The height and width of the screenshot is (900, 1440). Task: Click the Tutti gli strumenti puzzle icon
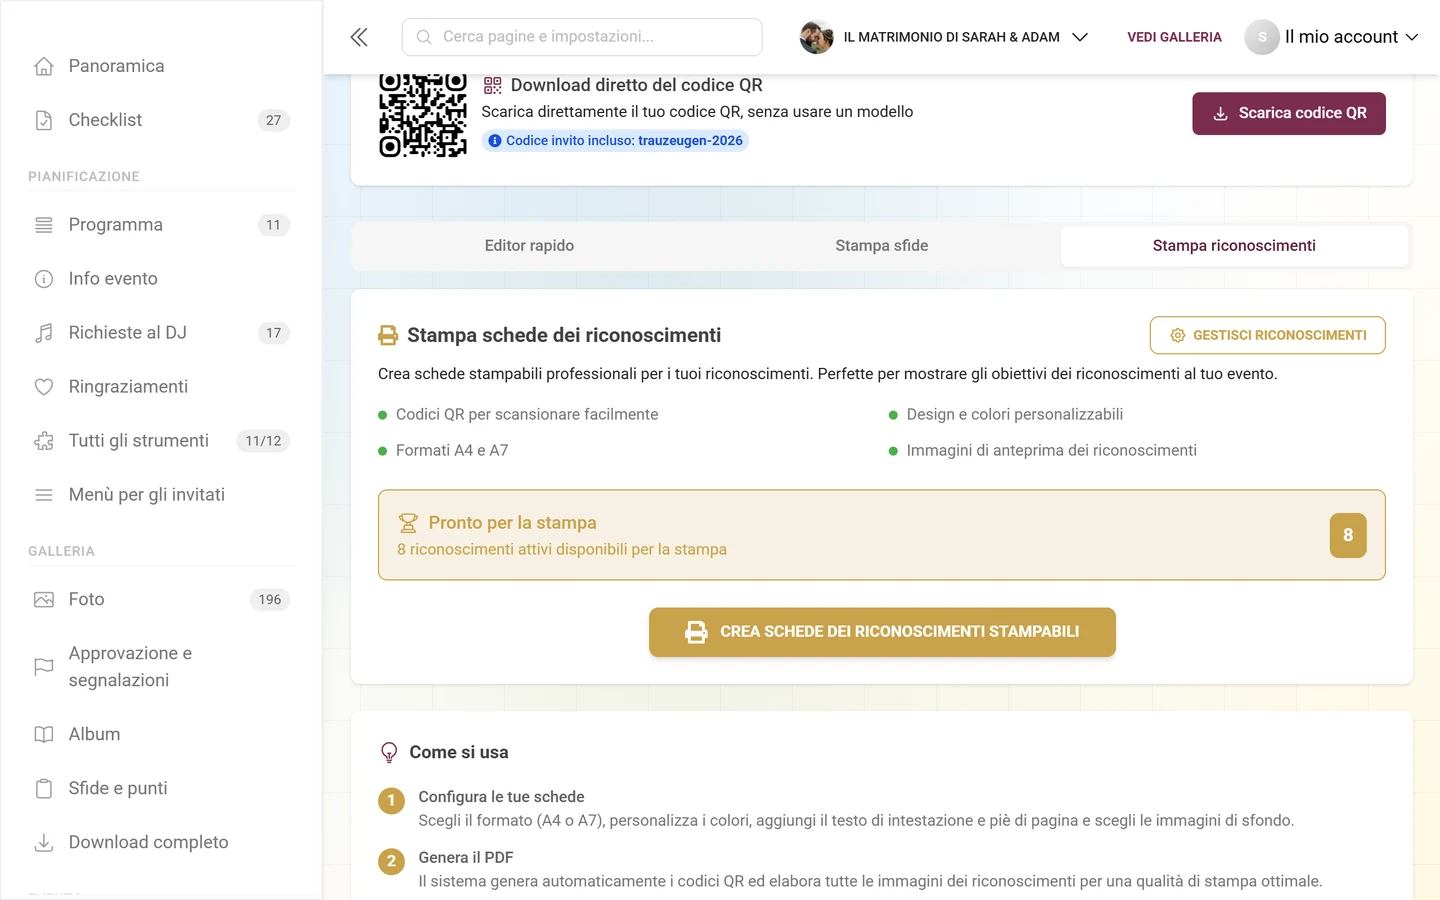(x=44, y=441)
